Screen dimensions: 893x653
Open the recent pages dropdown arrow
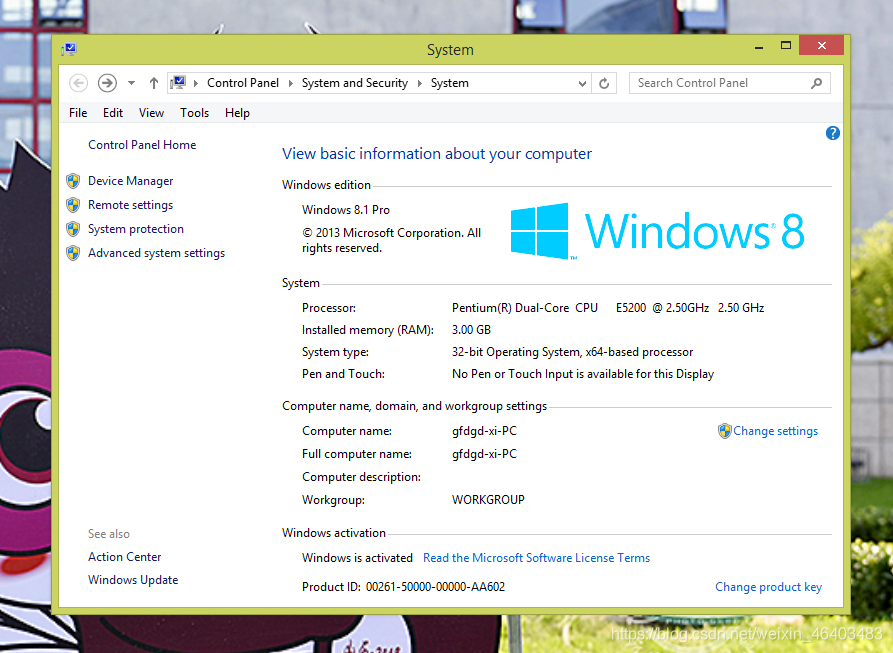130,83
